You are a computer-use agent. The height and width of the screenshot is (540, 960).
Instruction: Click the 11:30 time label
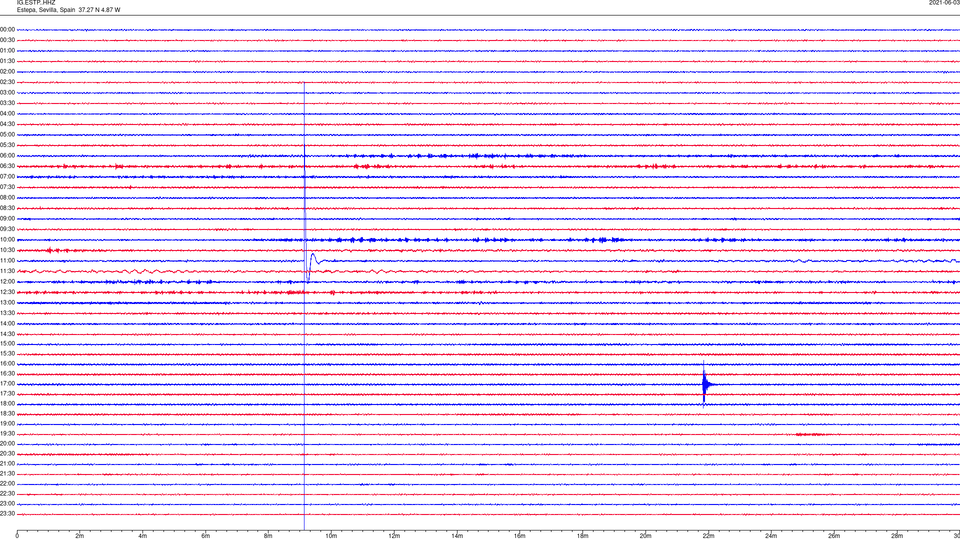(x=7, y=271)
